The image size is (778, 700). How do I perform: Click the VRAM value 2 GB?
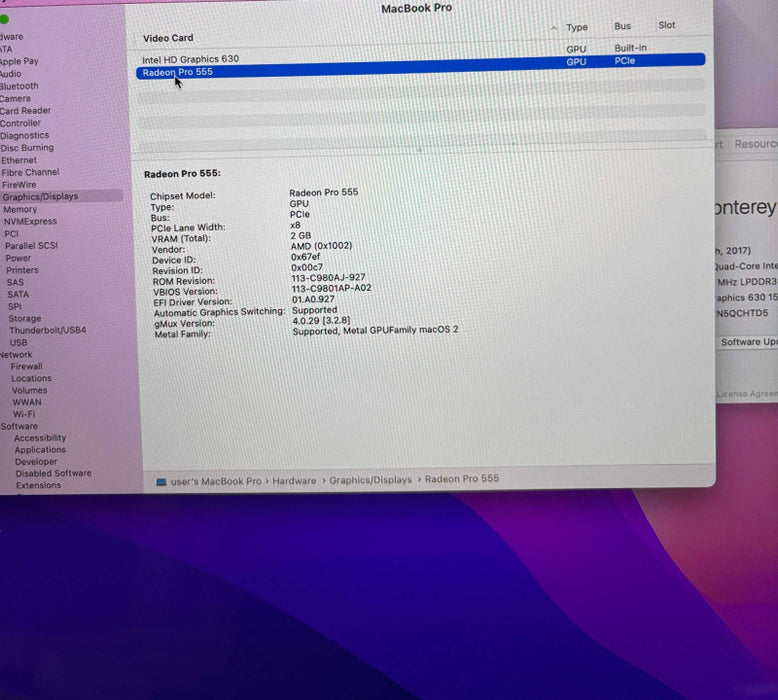tap(301, 235)
